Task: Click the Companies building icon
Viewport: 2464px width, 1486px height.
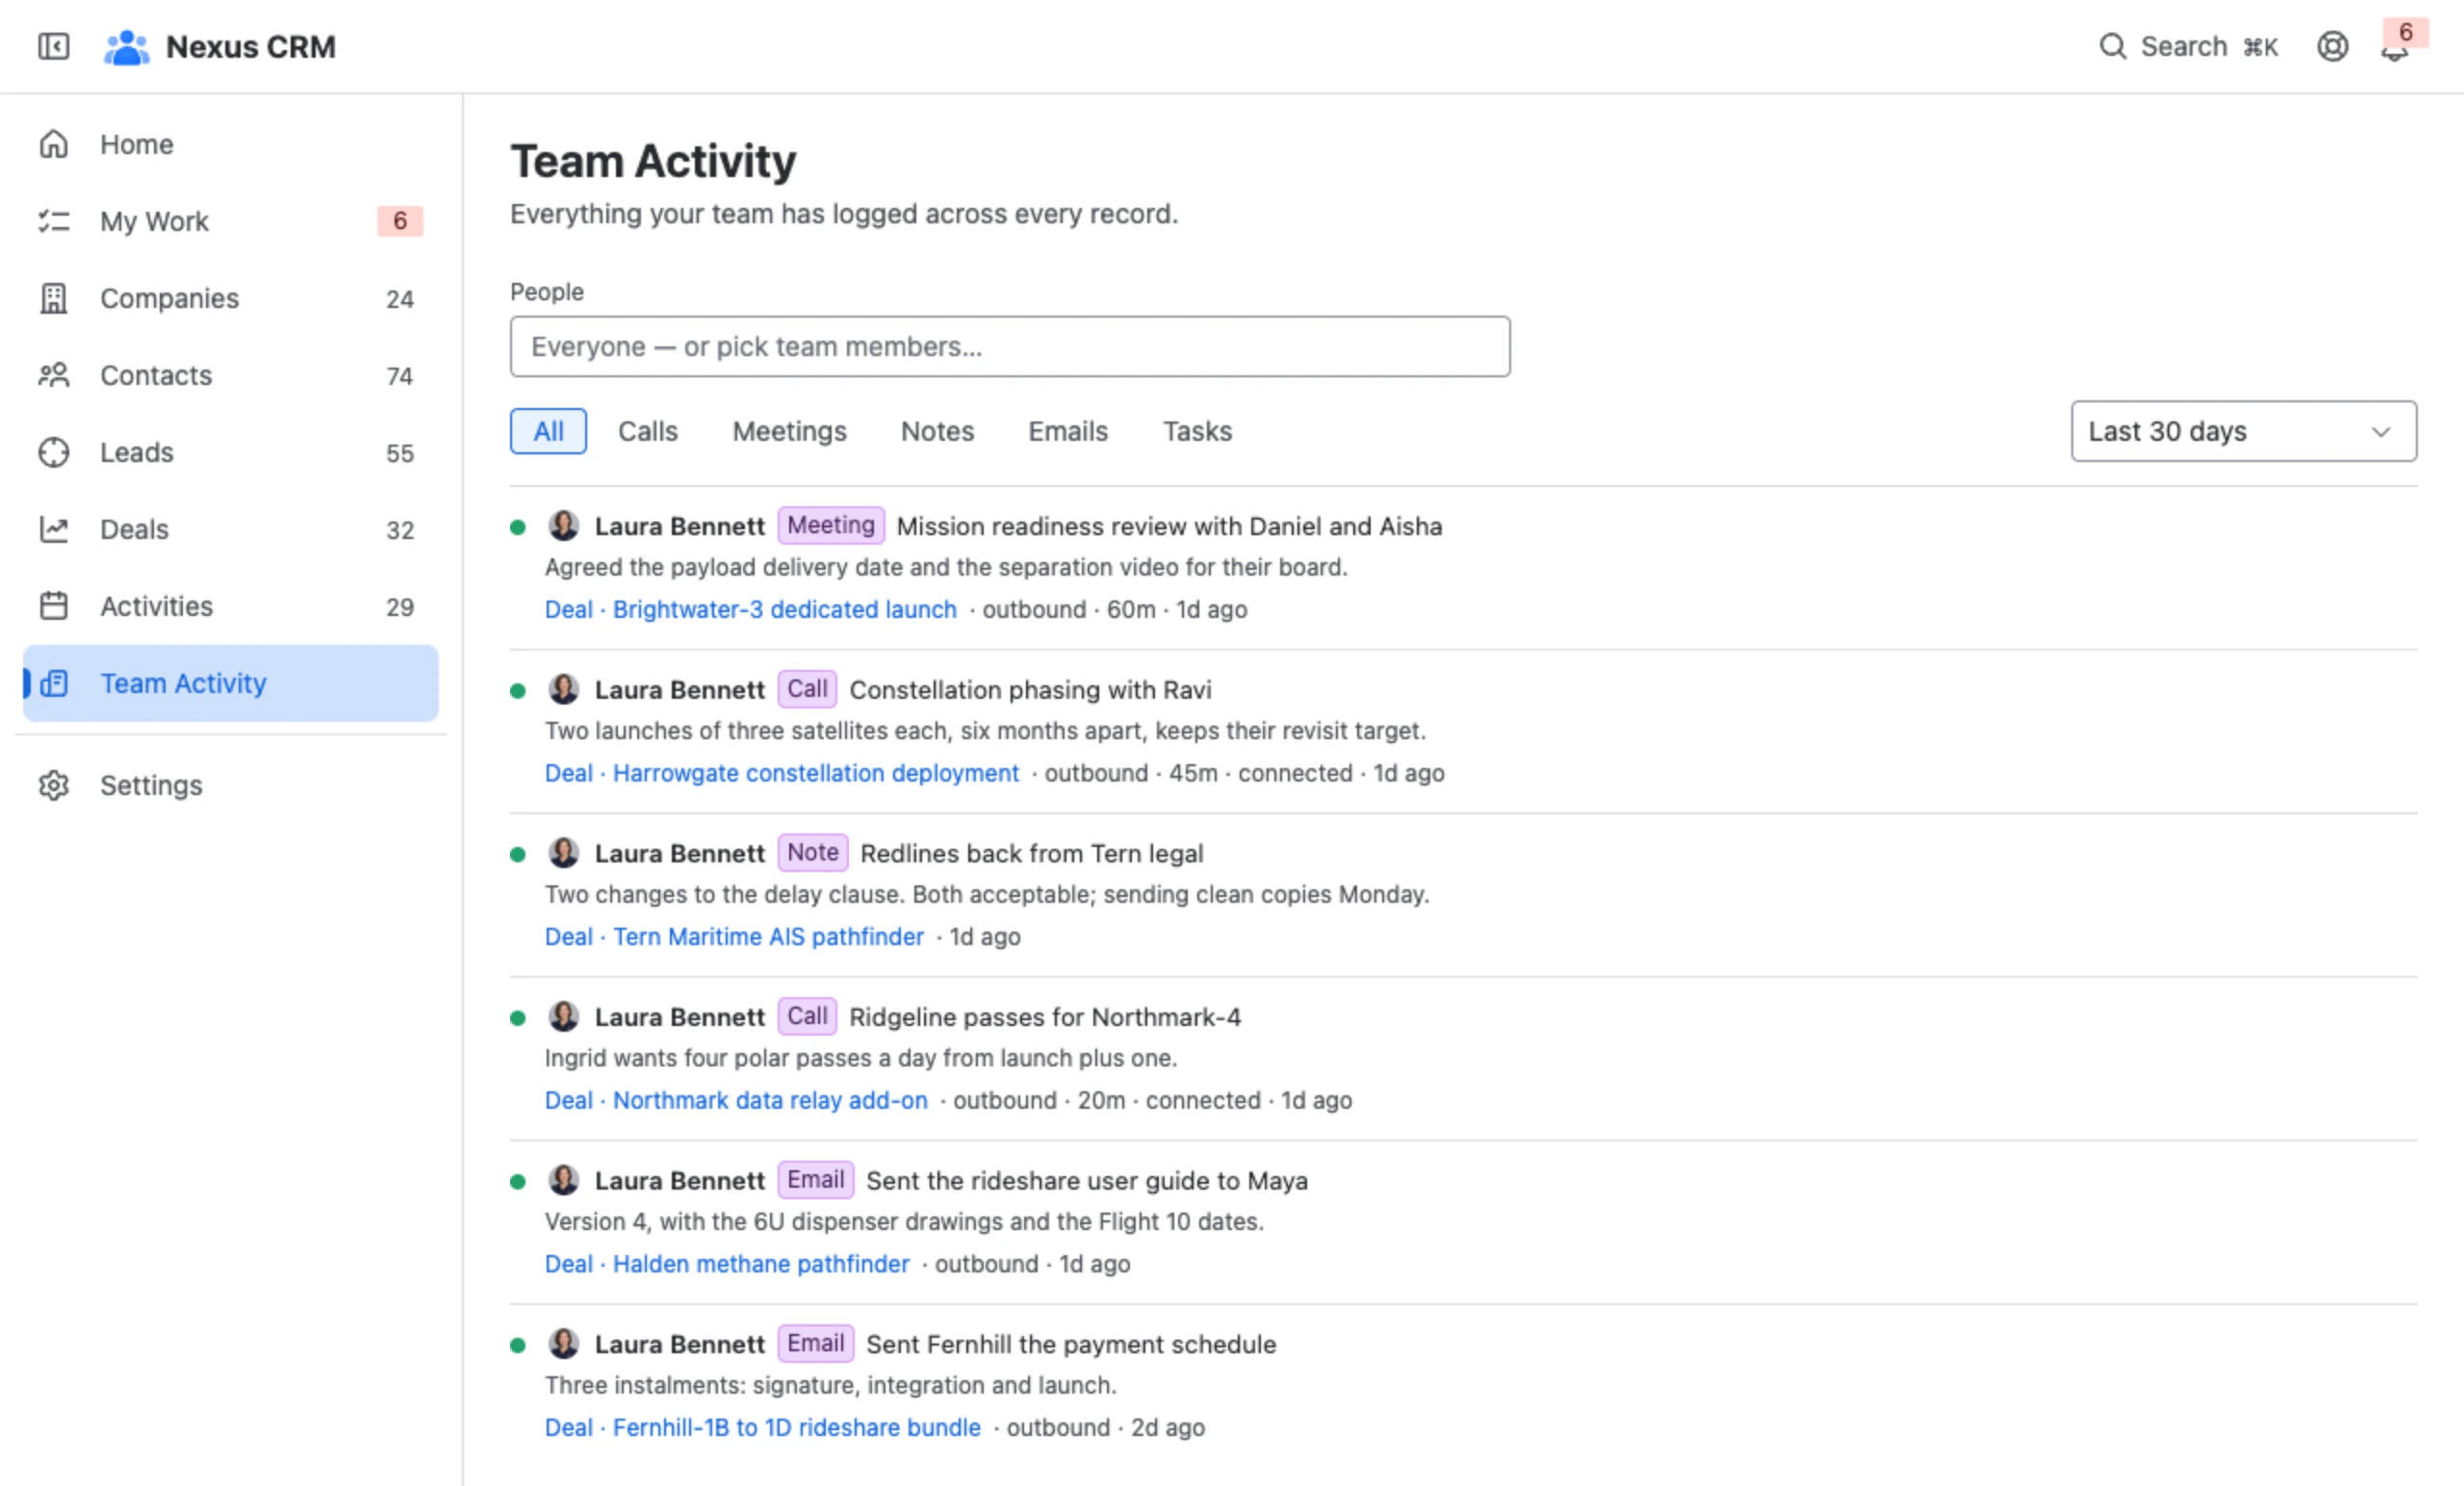Action: 54,298
